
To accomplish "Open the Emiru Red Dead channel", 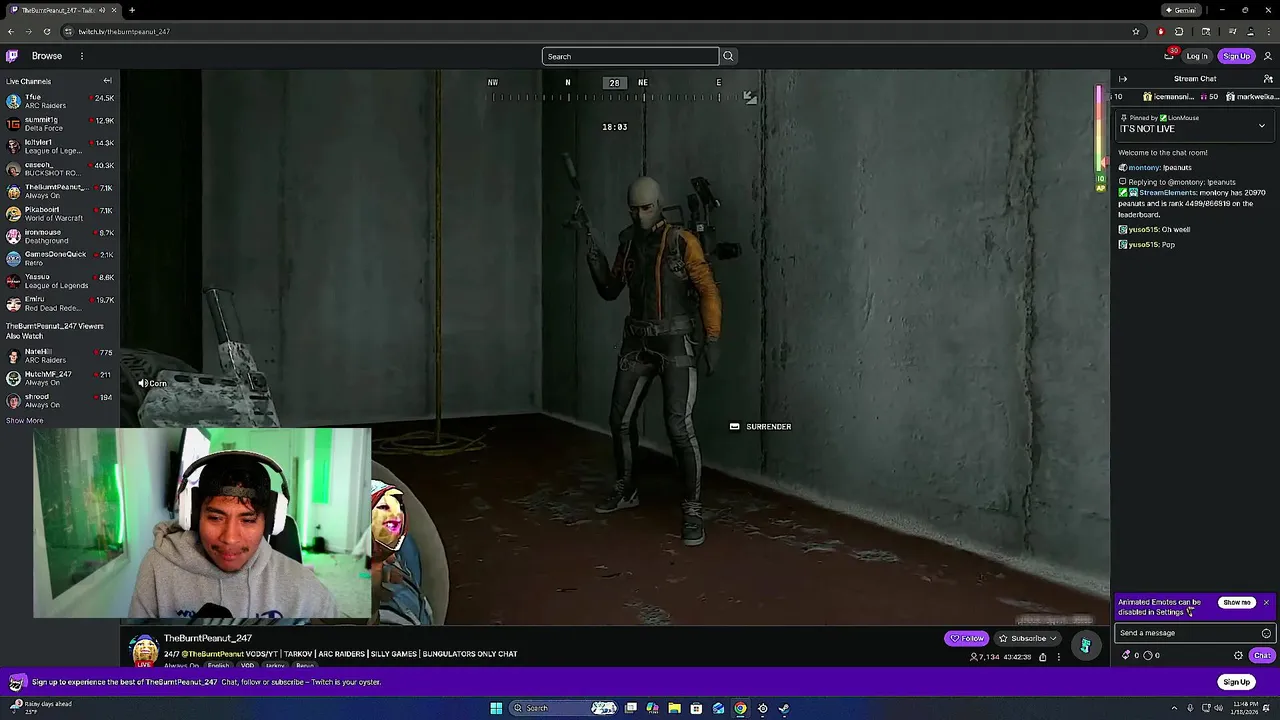I will [60, 303].
